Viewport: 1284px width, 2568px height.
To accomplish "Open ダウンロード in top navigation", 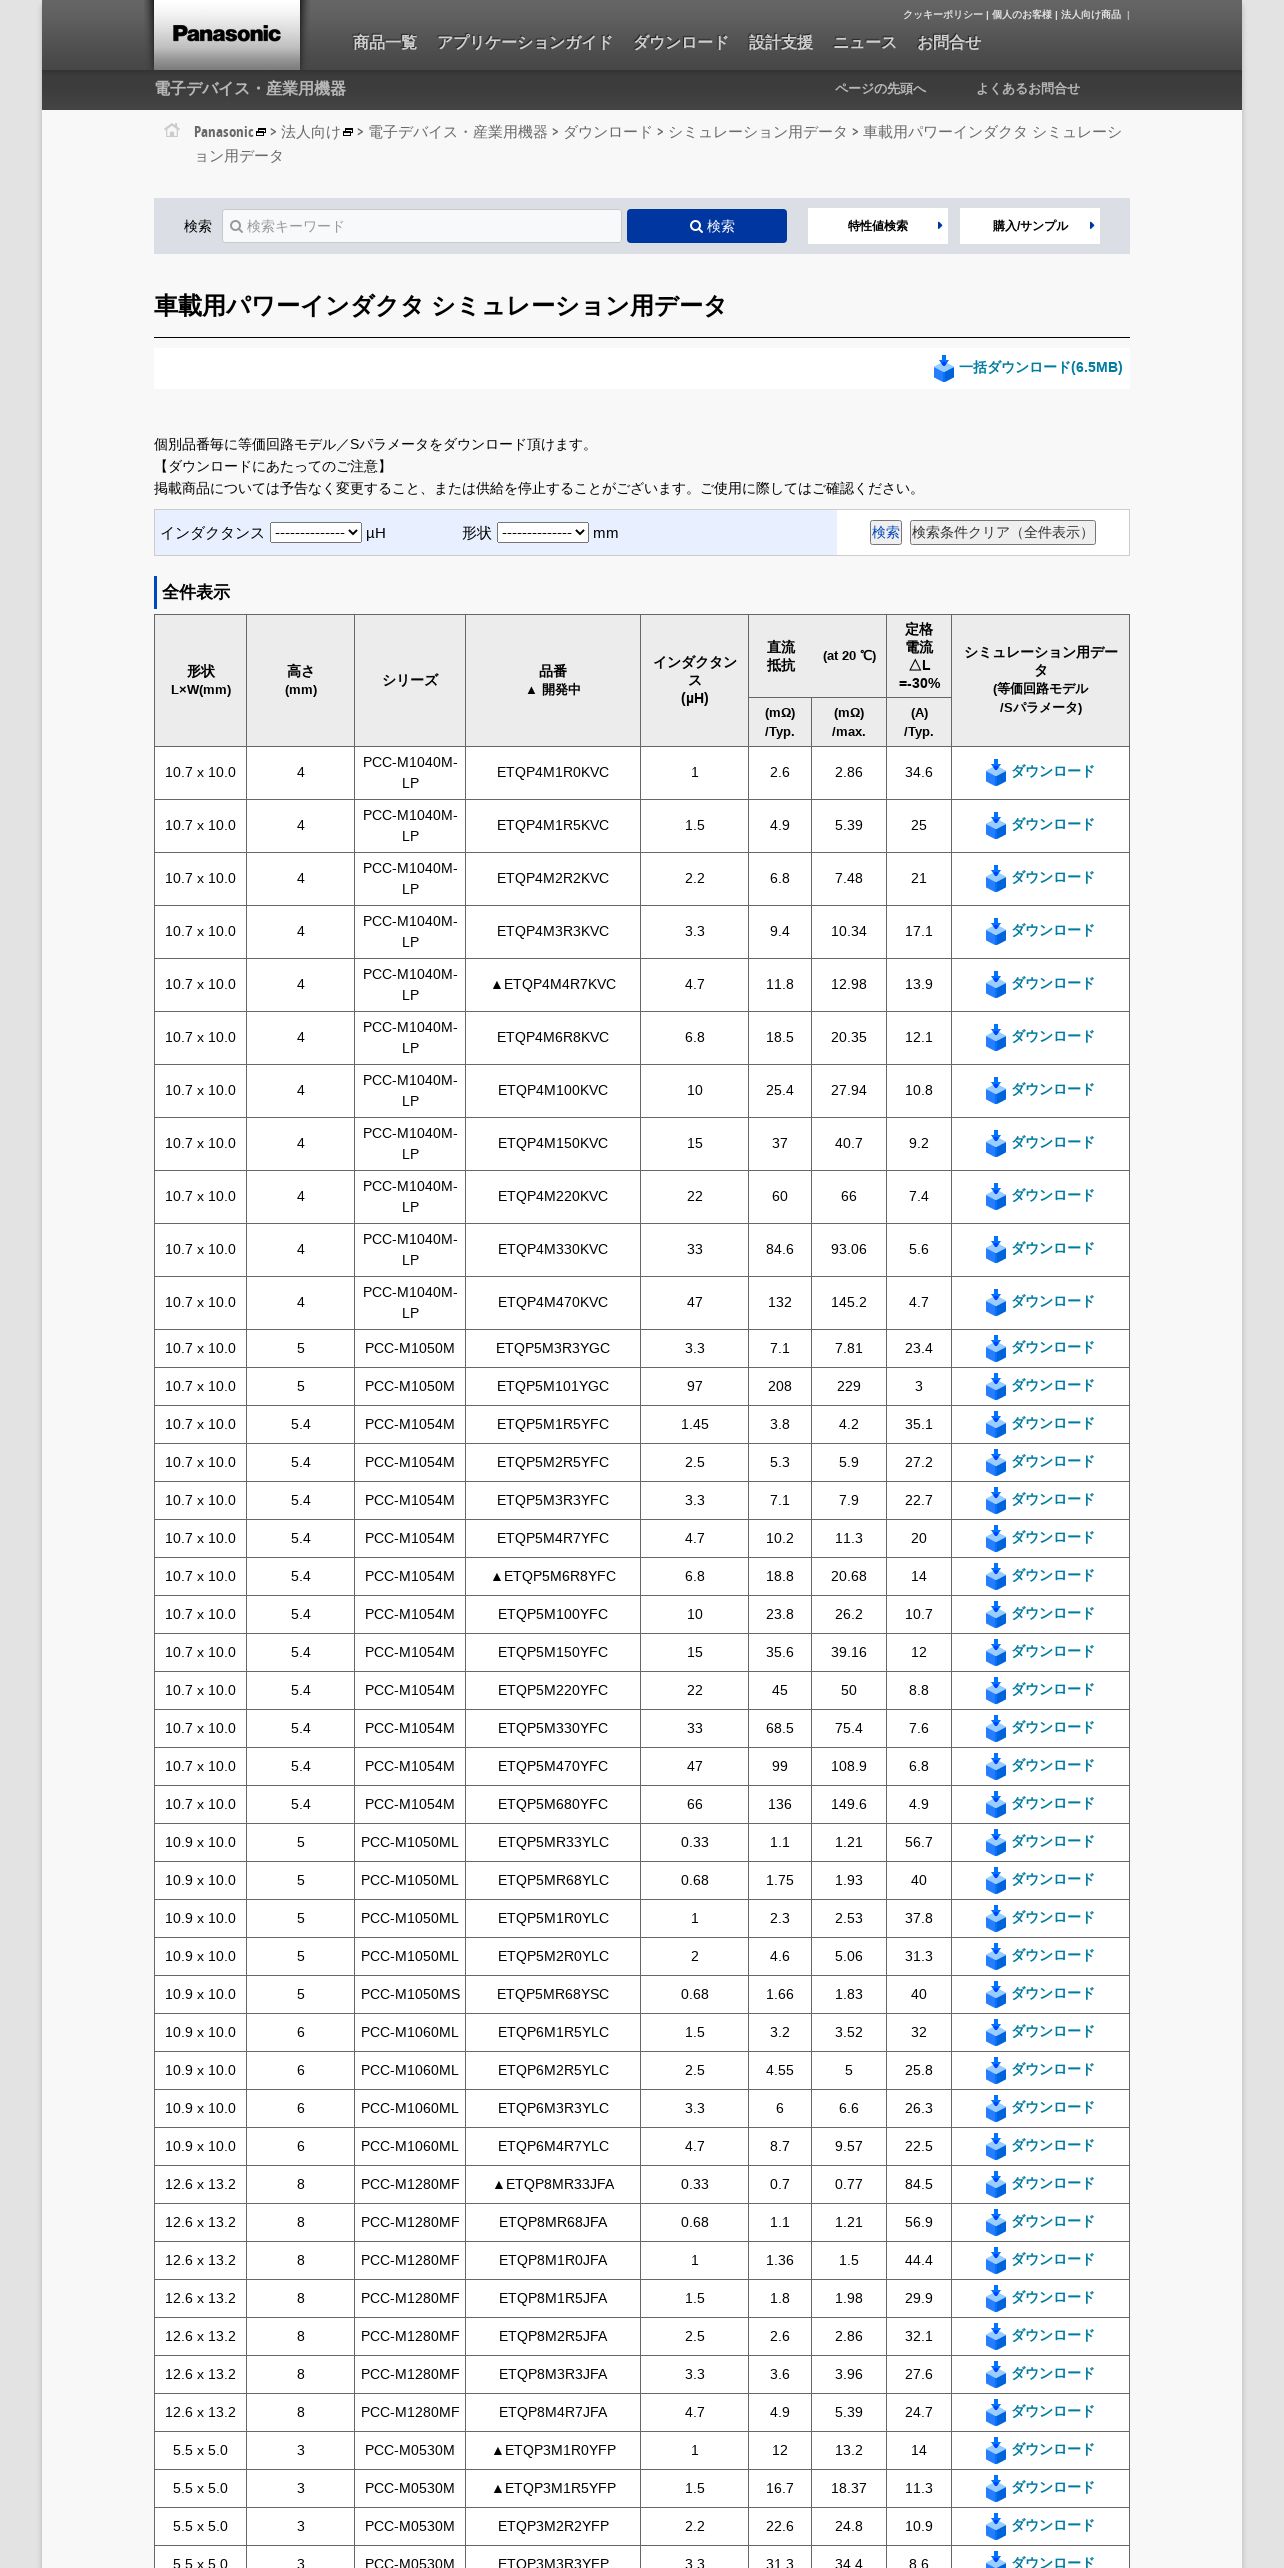I will tap(681, 43).
